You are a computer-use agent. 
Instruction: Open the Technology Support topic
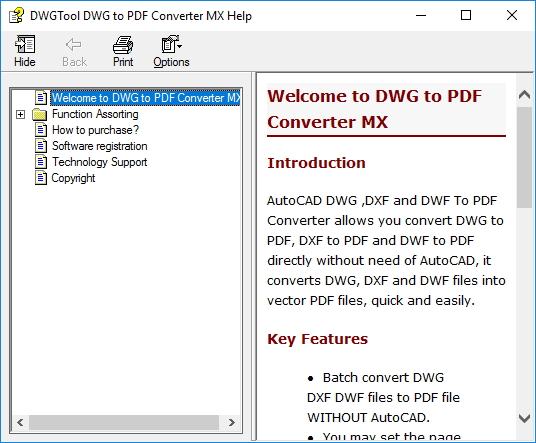(99, 162)
